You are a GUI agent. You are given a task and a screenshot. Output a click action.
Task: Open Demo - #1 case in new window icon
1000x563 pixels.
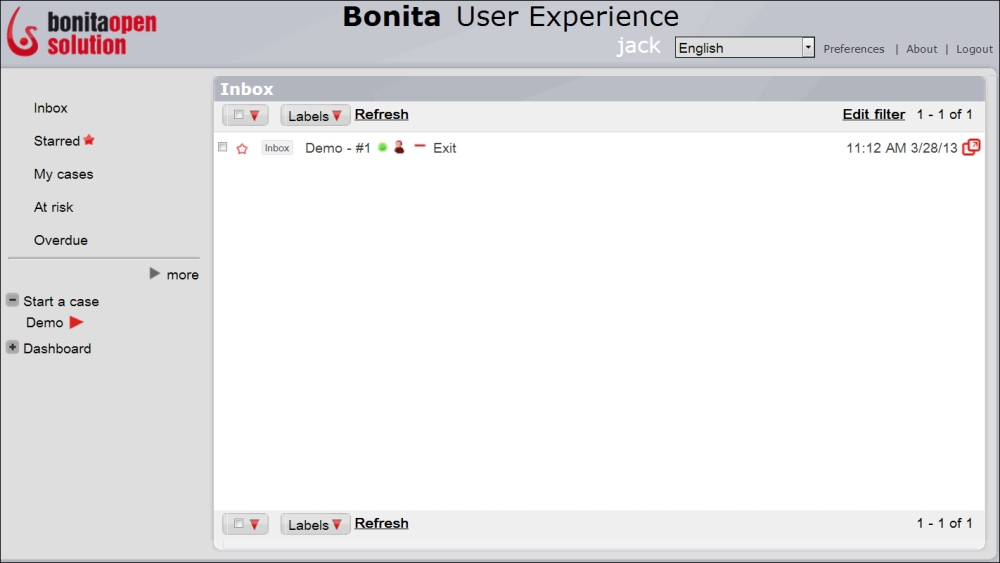pos(971,147)
